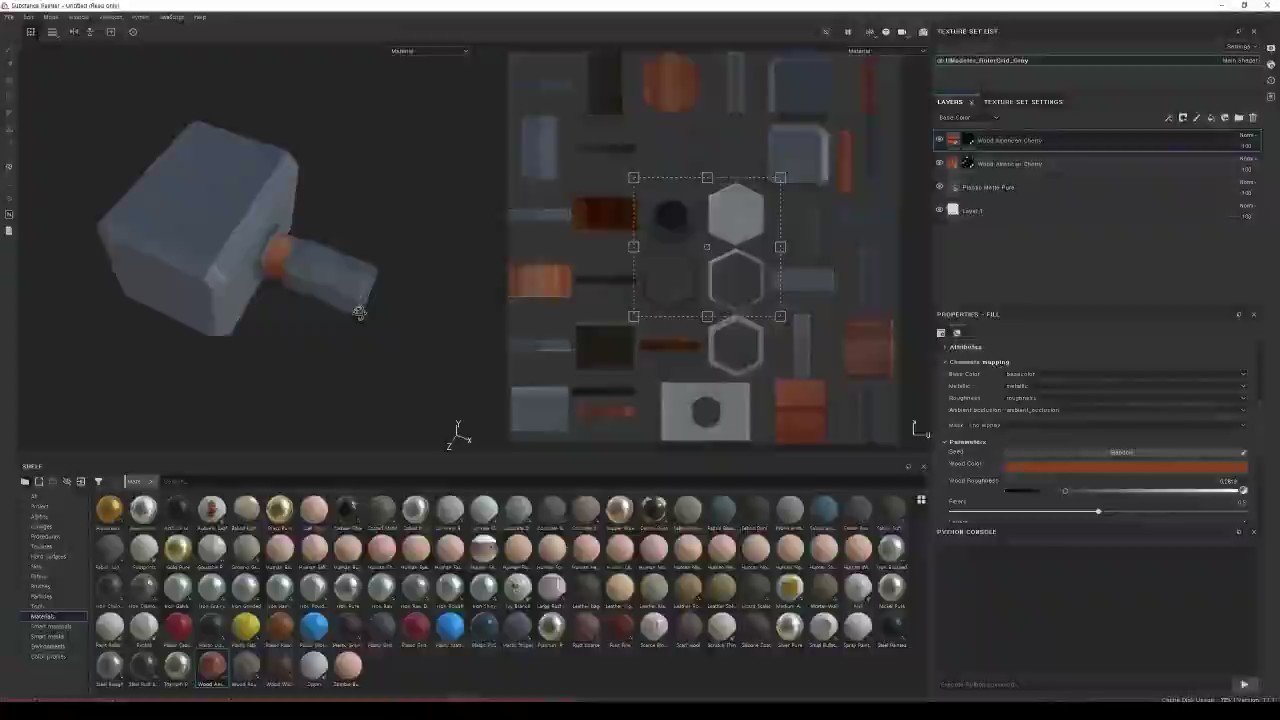The image size is (1280, 720).
Task: Open the Material view dropdown above the 3D viewport
Action: [x=430, y=51]
